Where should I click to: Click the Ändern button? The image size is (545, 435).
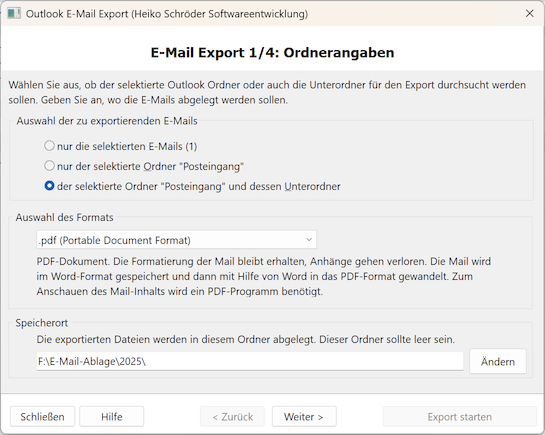(x=498, y=361)
